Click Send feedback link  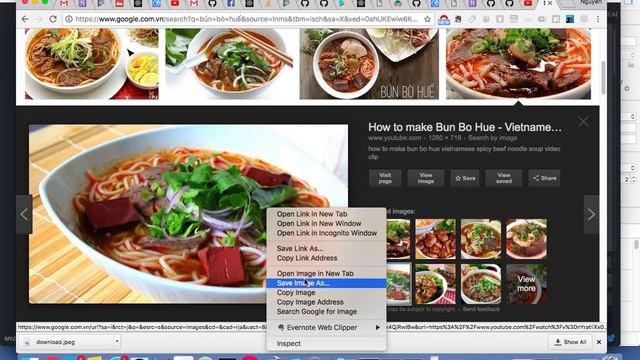click(481, 309)
